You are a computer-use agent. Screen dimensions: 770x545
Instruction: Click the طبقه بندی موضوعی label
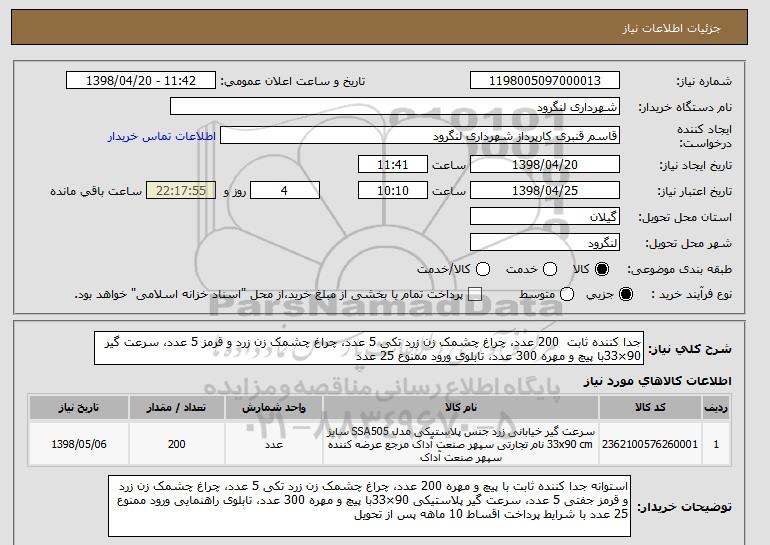(x=679, y=269)
